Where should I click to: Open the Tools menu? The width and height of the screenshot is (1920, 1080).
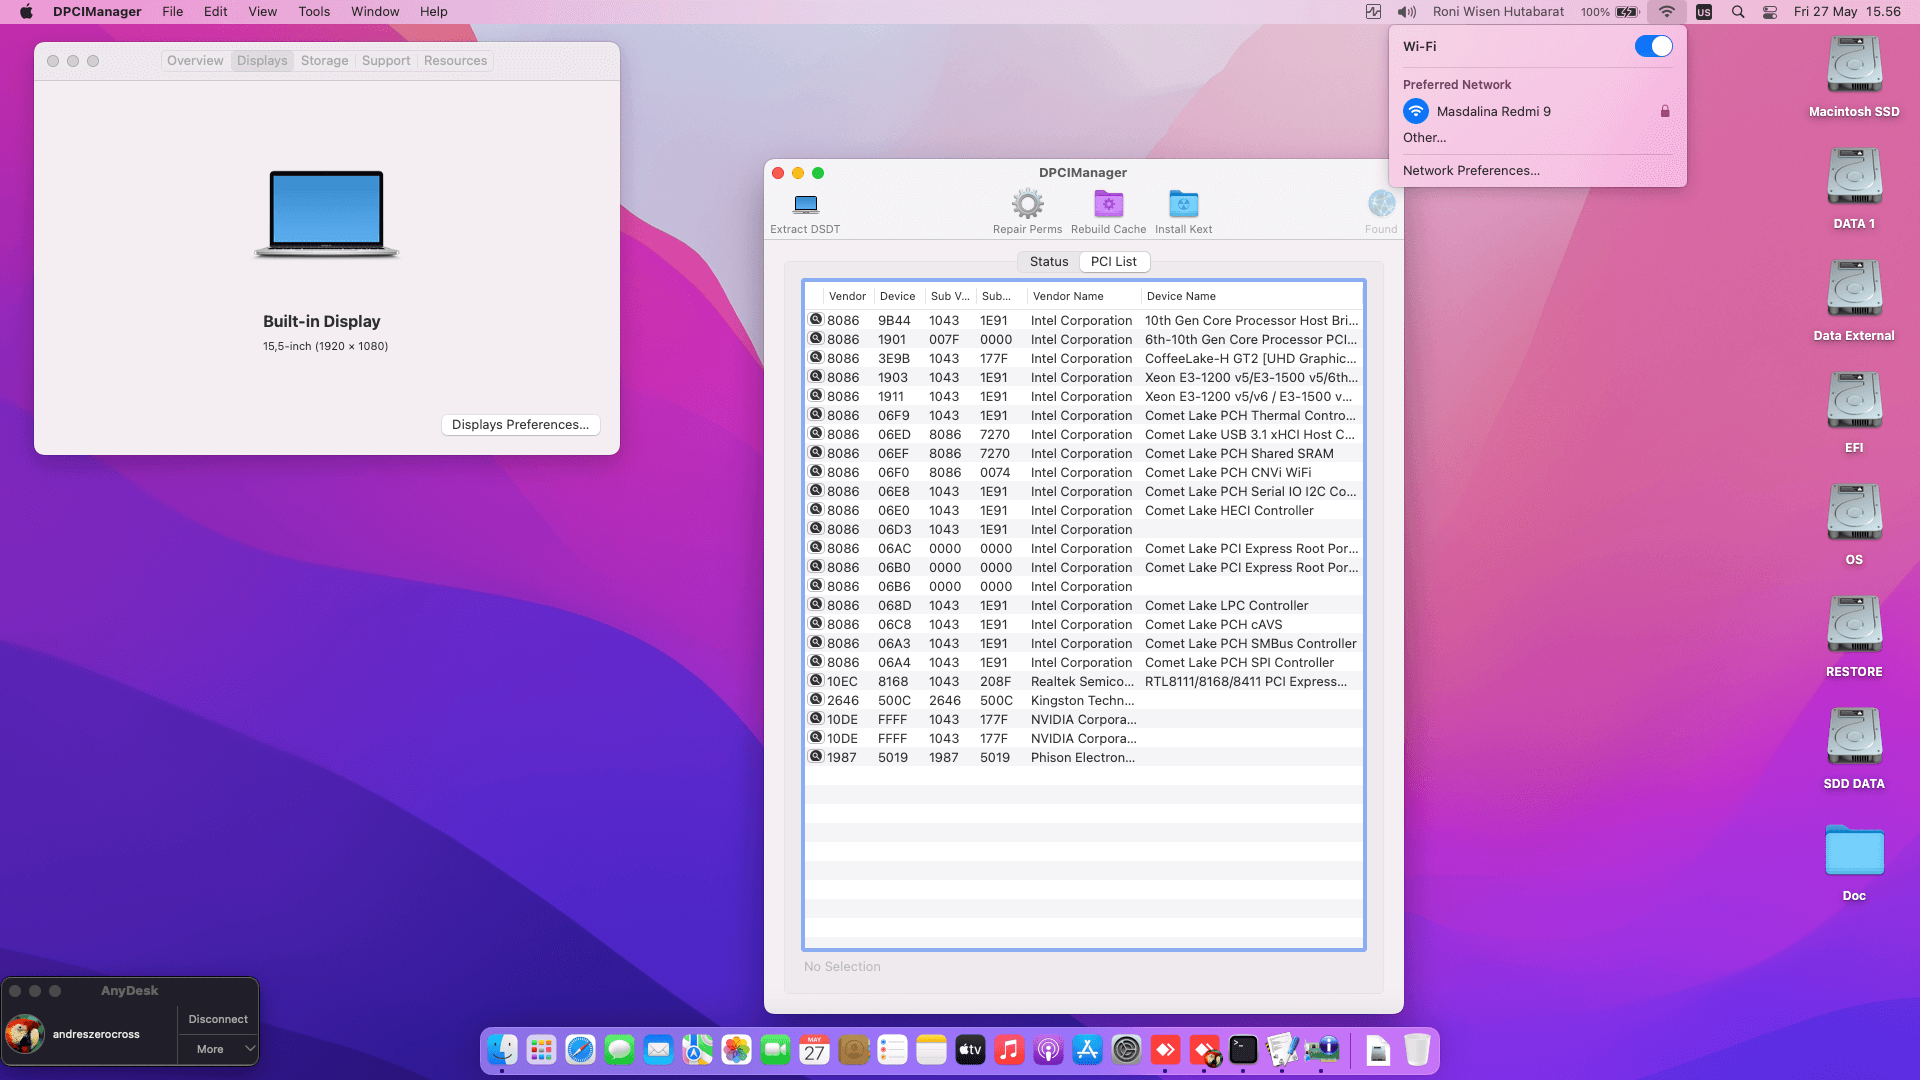point(314,12)
